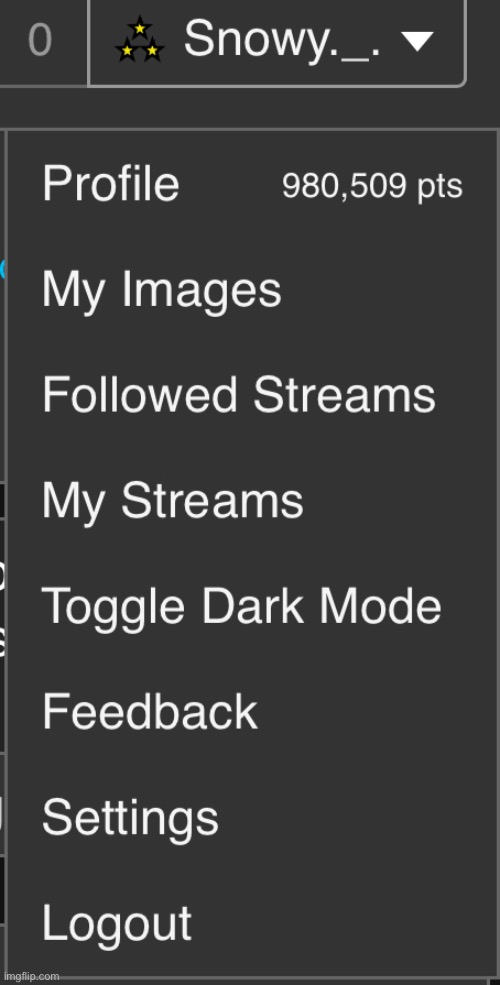Click the topmost yellow star in the rank icon
The width and height of the screenshot is (500, 985).
(x=139, y=28)
